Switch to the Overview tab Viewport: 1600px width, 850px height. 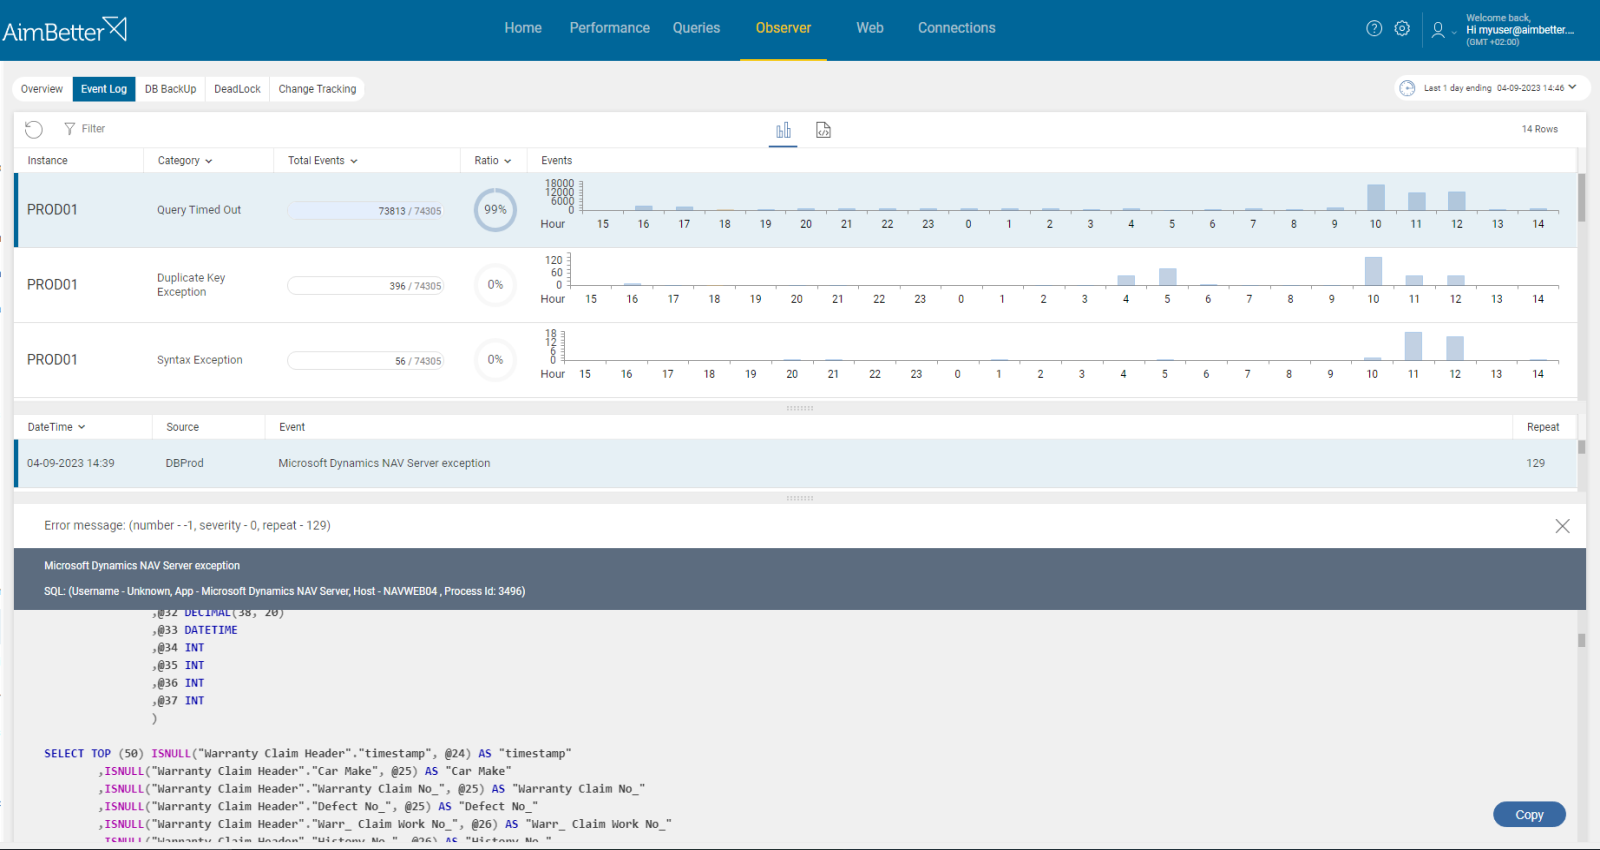click(x=42, y=89)
